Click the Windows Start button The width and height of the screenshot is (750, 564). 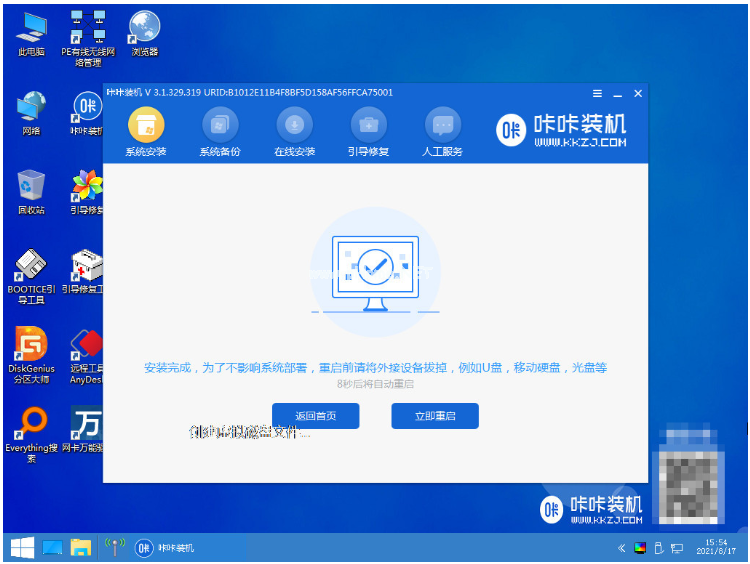coord(21,548)
